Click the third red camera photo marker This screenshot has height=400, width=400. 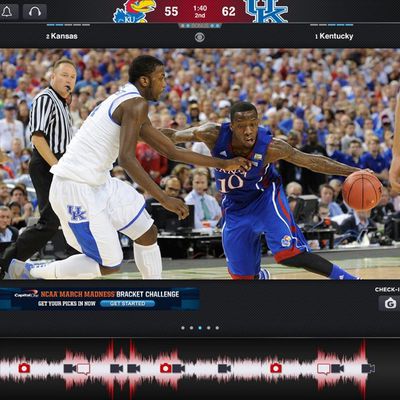click(276, 368)
